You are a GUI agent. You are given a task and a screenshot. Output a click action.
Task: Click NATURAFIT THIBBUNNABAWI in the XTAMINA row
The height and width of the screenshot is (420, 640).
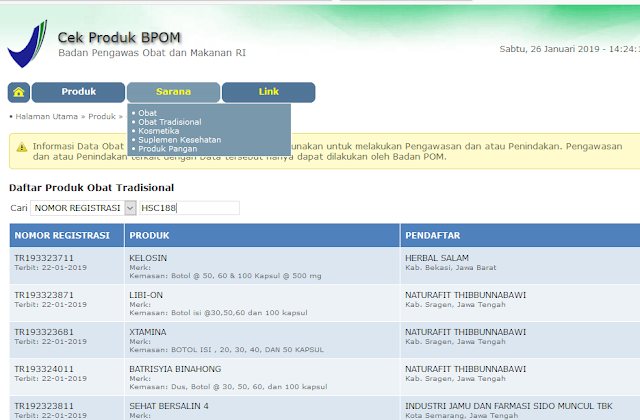(x=465, y=332)
